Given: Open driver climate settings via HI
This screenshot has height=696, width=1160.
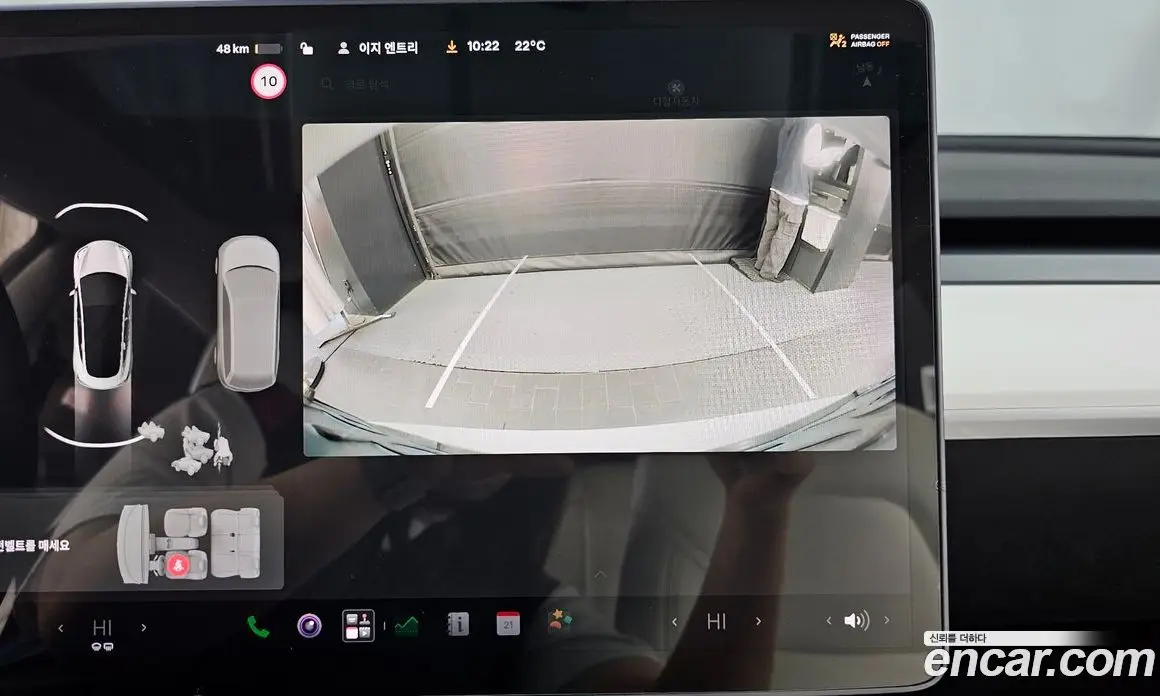Looking at the screenshot, I should 102,628.
